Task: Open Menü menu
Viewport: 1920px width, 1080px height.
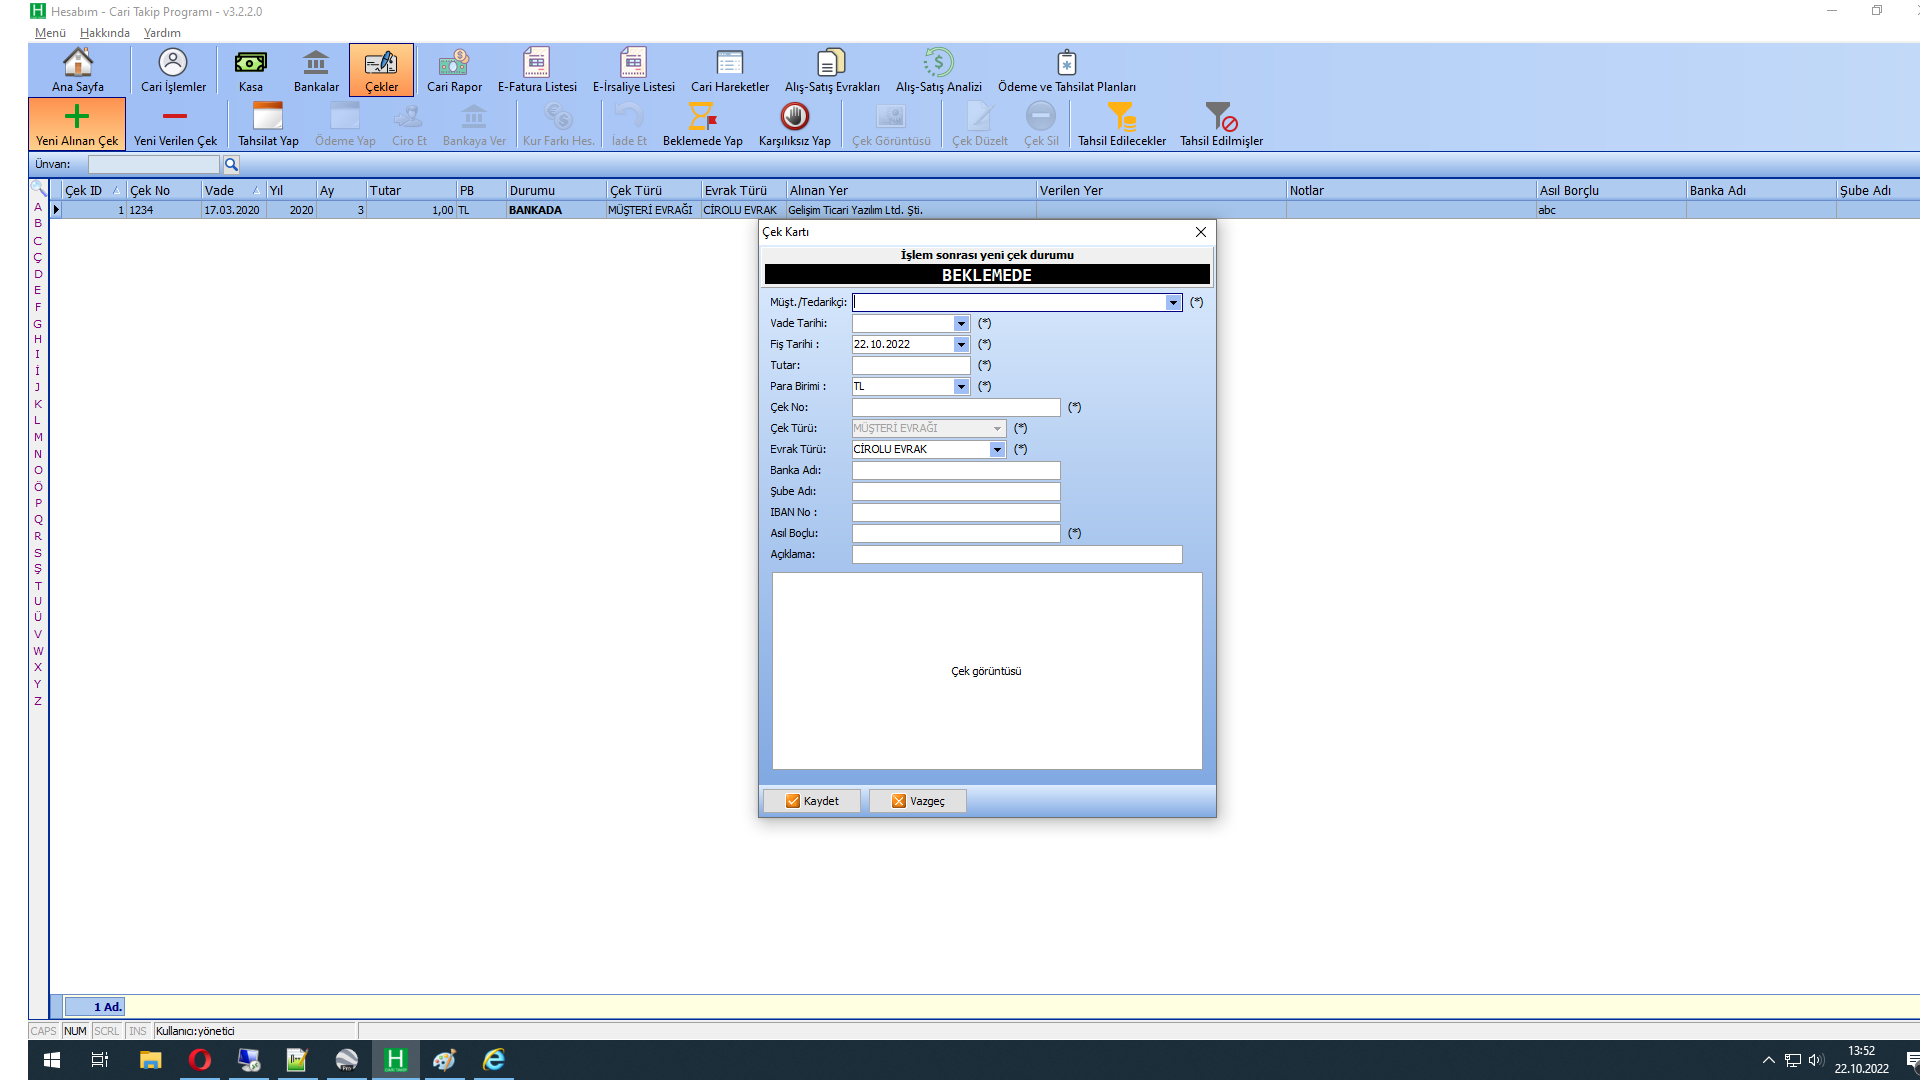Action: pyautogui.click(x=50, y=33)
